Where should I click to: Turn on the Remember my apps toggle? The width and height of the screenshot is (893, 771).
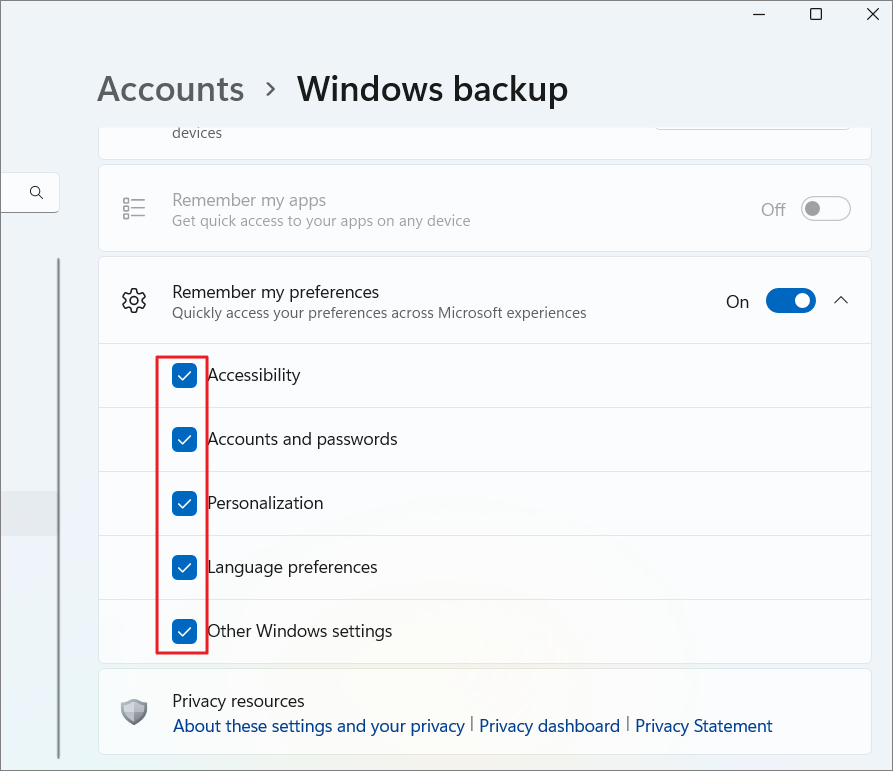point(825,208)
